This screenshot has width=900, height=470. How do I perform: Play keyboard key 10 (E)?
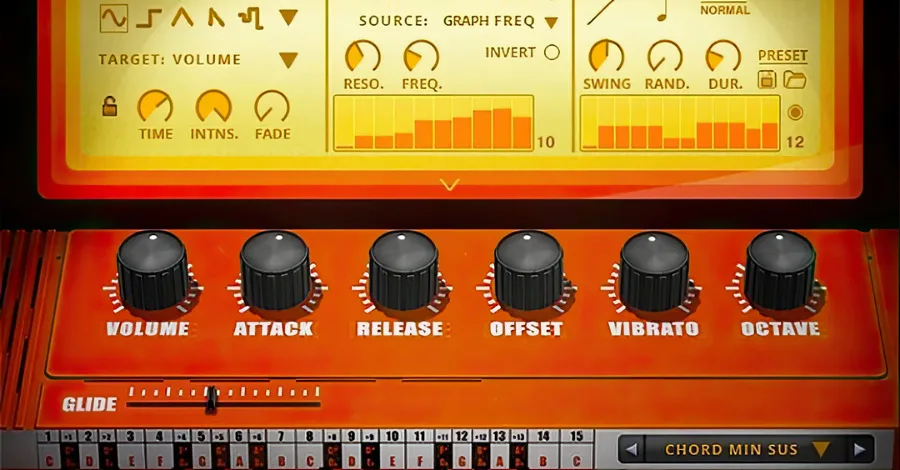[392, 450]
